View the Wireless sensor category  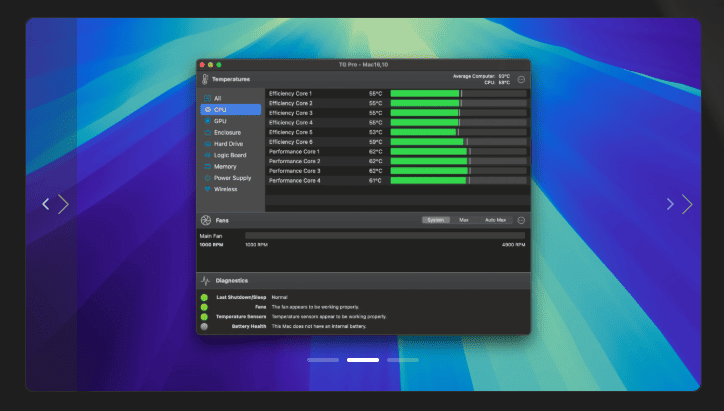tap(230, 189)
